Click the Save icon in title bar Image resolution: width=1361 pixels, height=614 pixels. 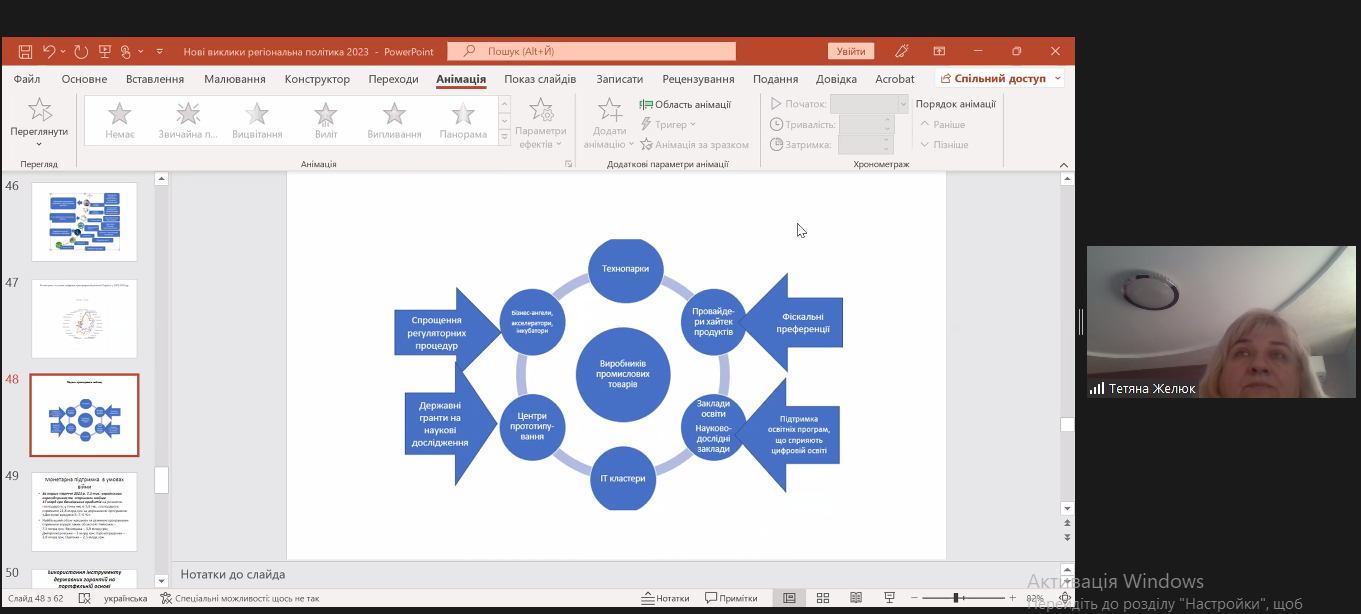tap(25, 51)
